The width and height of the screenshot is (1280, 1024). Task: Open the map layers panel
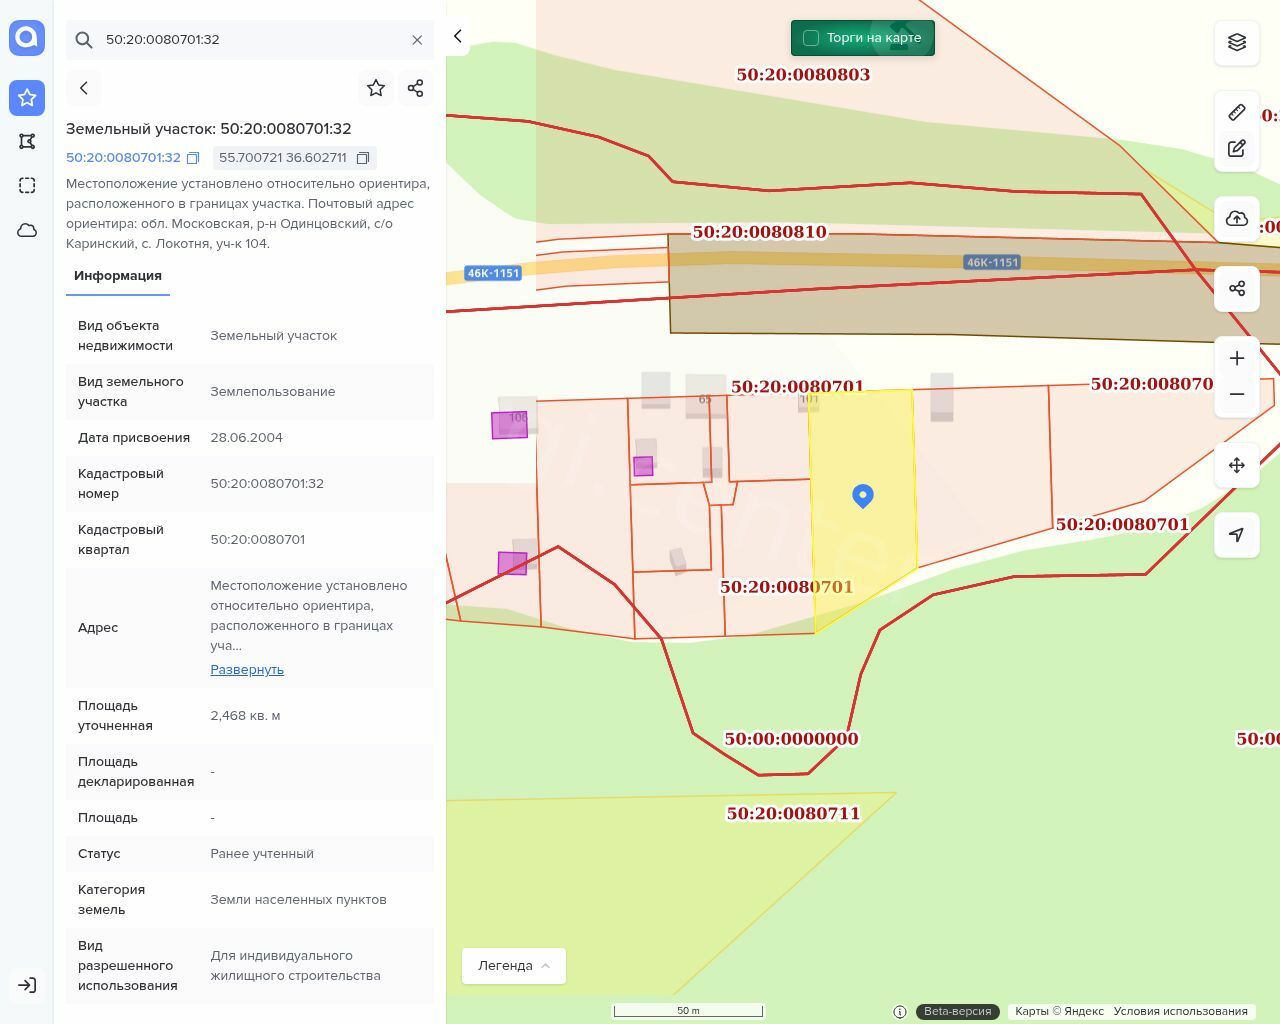click(1237, 42)
